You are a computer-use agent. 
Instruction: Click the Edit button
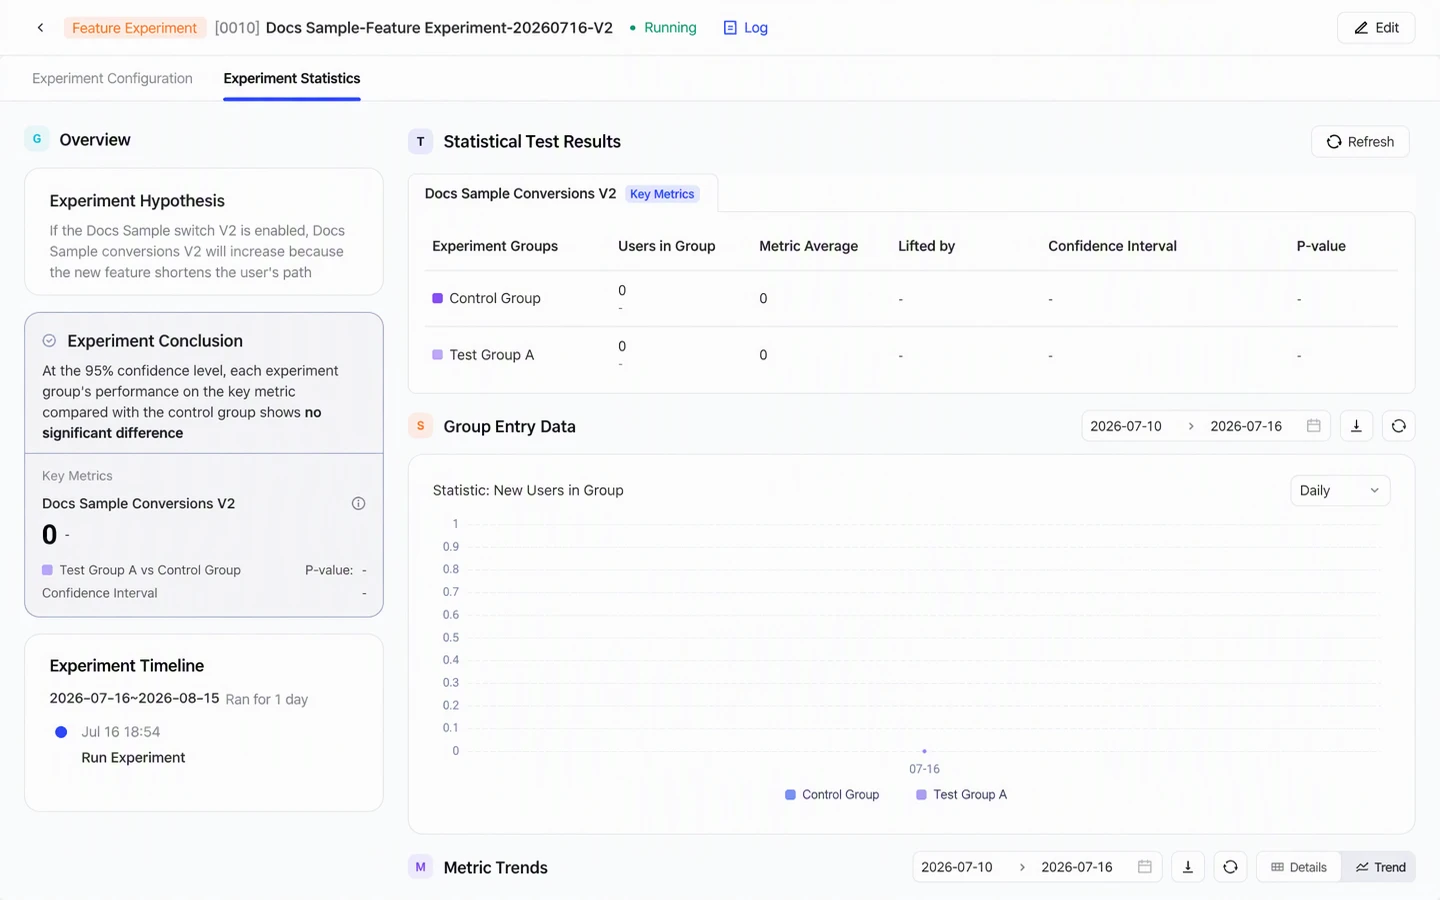point(1376,28)
